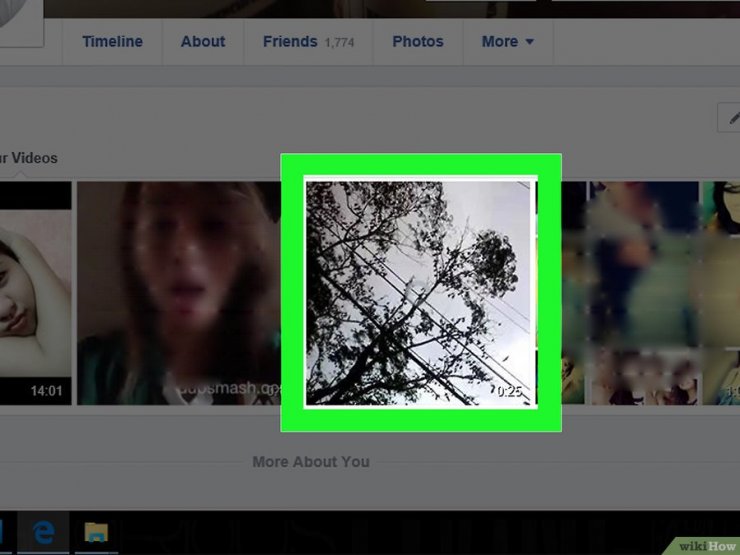Image resolution: width=740 pixels, height=555 pixels.
Task: Open the Friends tab
Action: (290, 42)
